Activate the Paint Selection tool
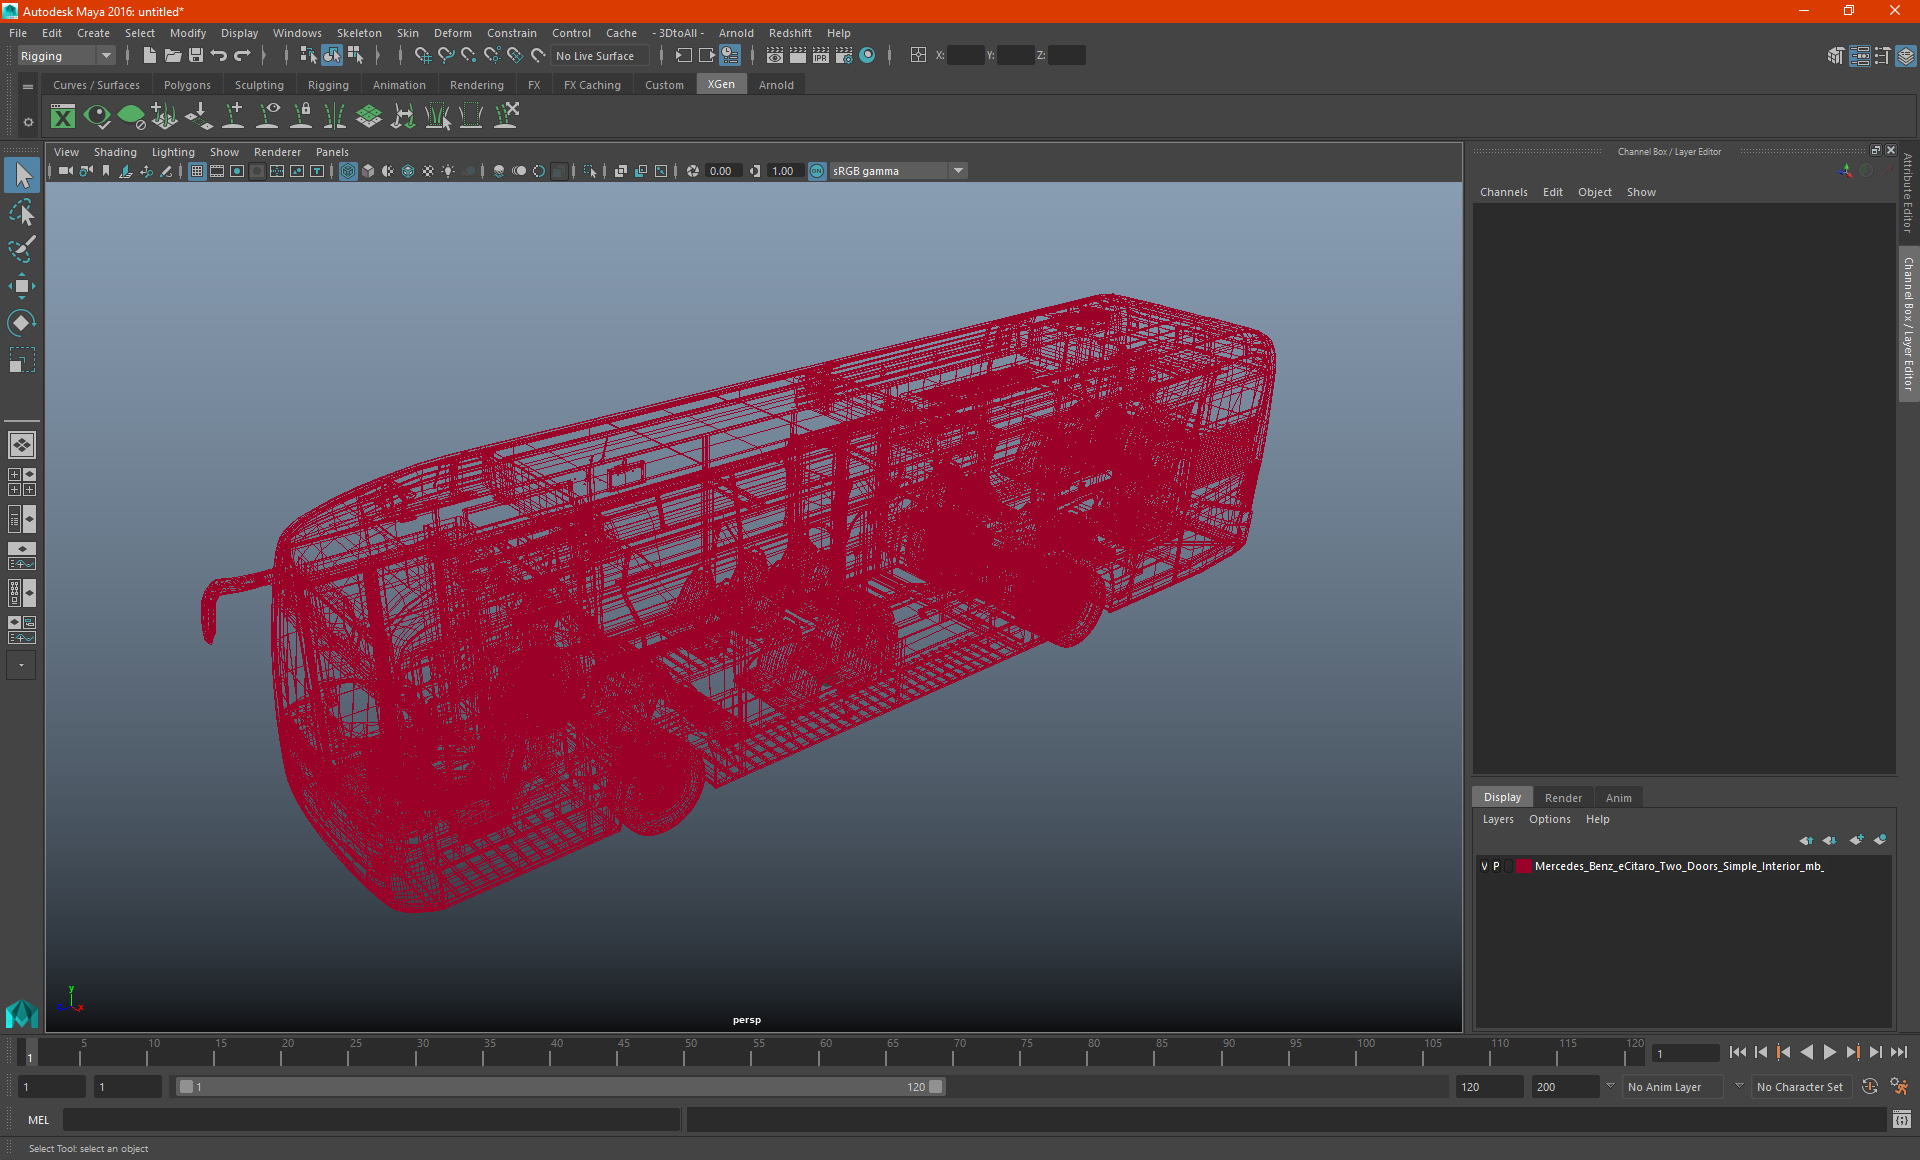The width and height of the screenshot is (1920, 1160). (22, 249)
